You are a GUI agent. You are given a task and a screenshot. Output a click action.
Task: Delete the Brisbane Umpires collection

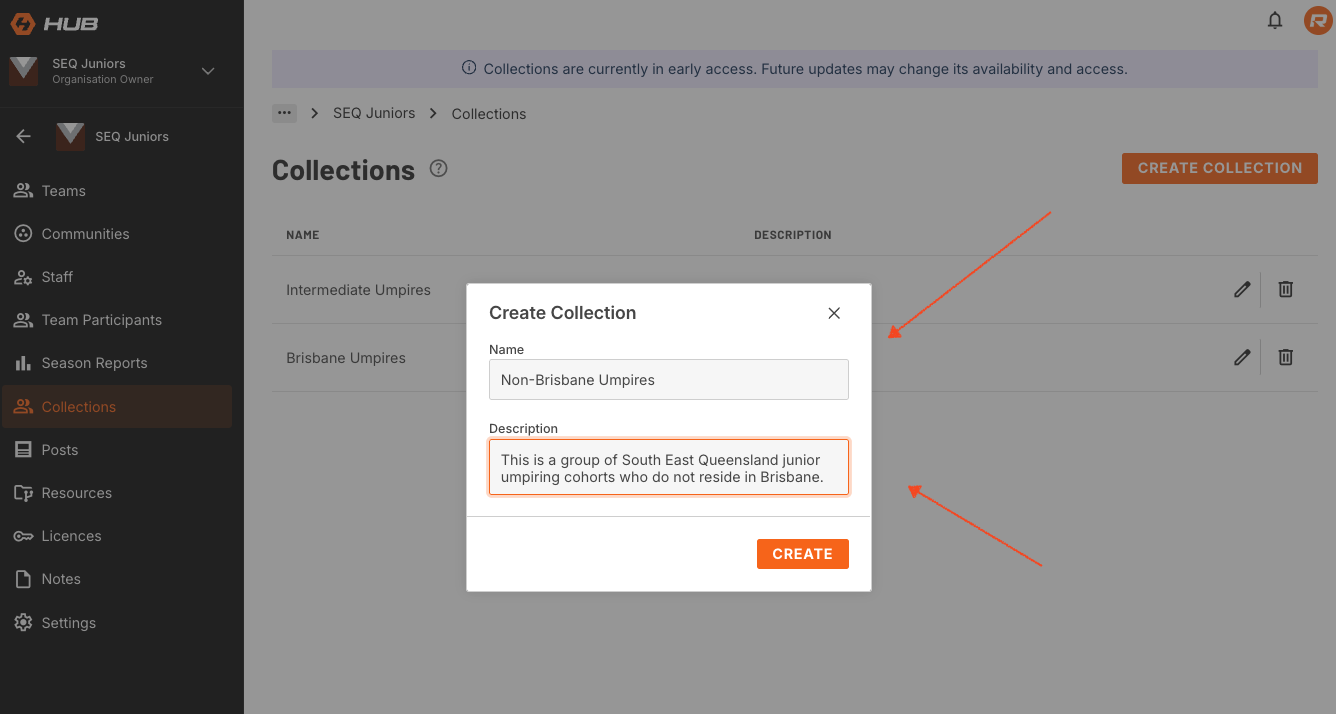[x=1286, y=358]
